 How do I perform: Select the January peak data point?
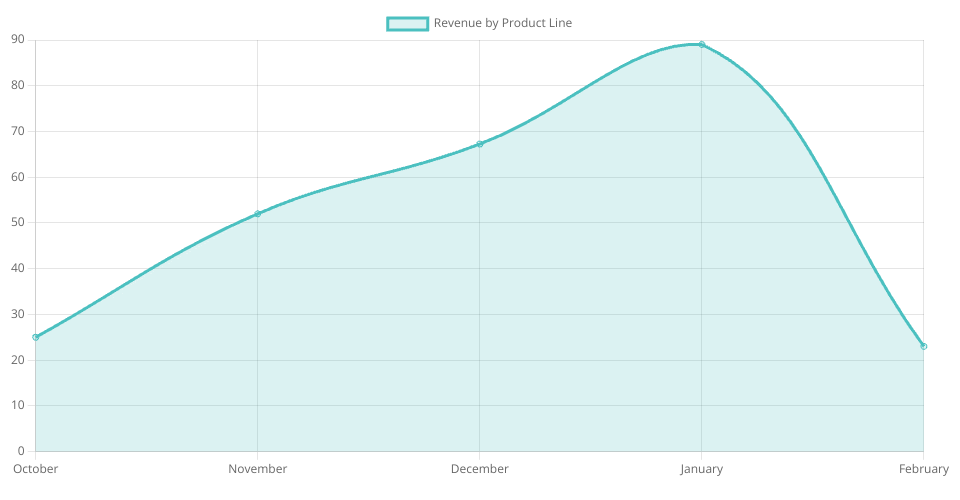[x=702, y=45]
